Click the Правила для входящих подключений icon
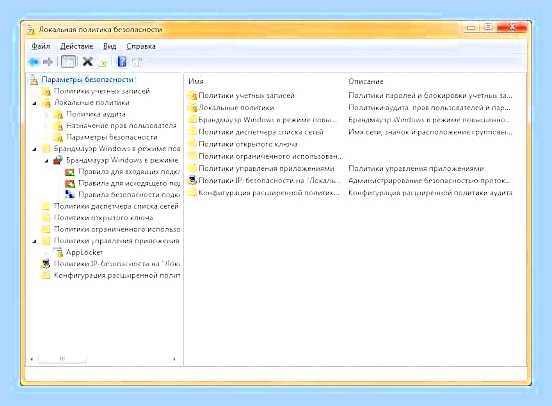This screenshot has width=552, height=406. coord(70,172)
